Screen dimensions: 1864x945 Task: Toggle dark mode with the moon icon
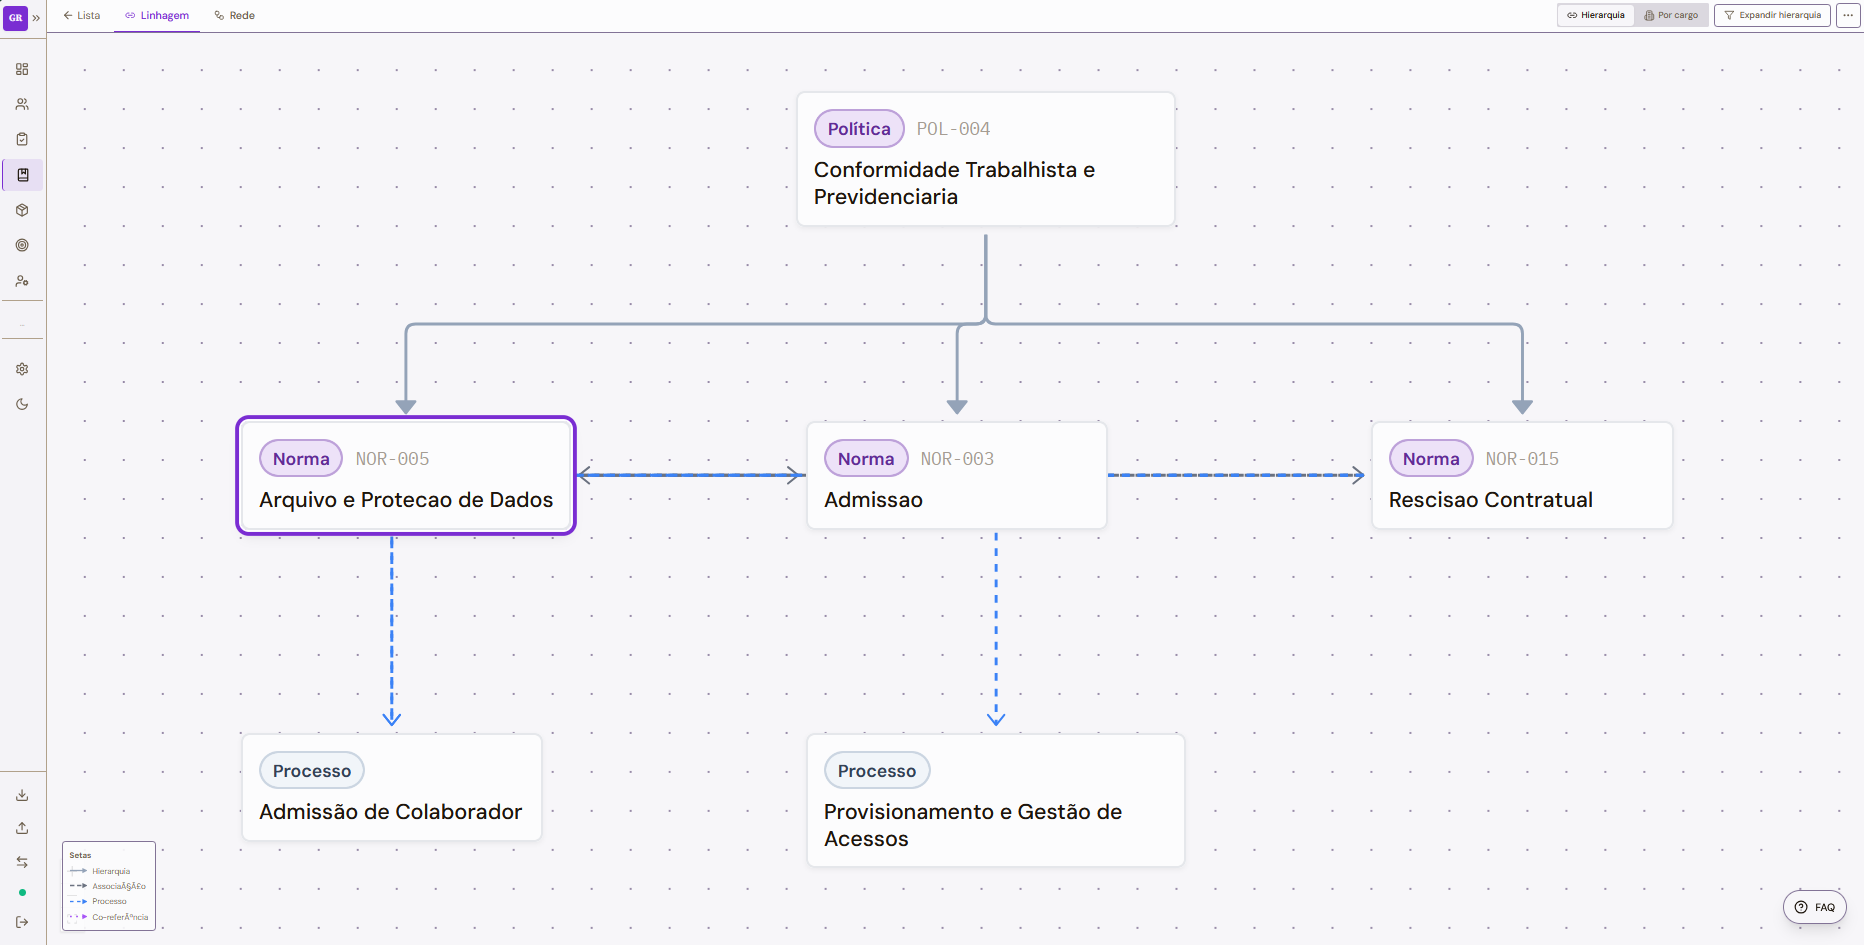(x=22, y=404)
